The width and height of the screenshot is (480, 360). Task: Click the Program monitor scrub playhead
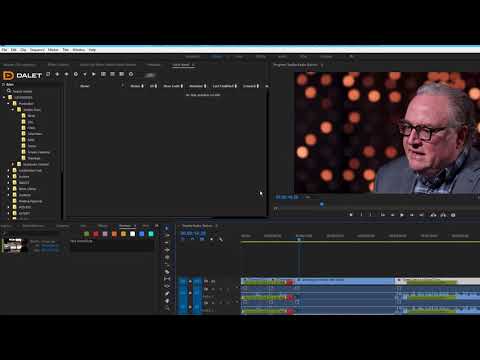(x=322, y=204)
